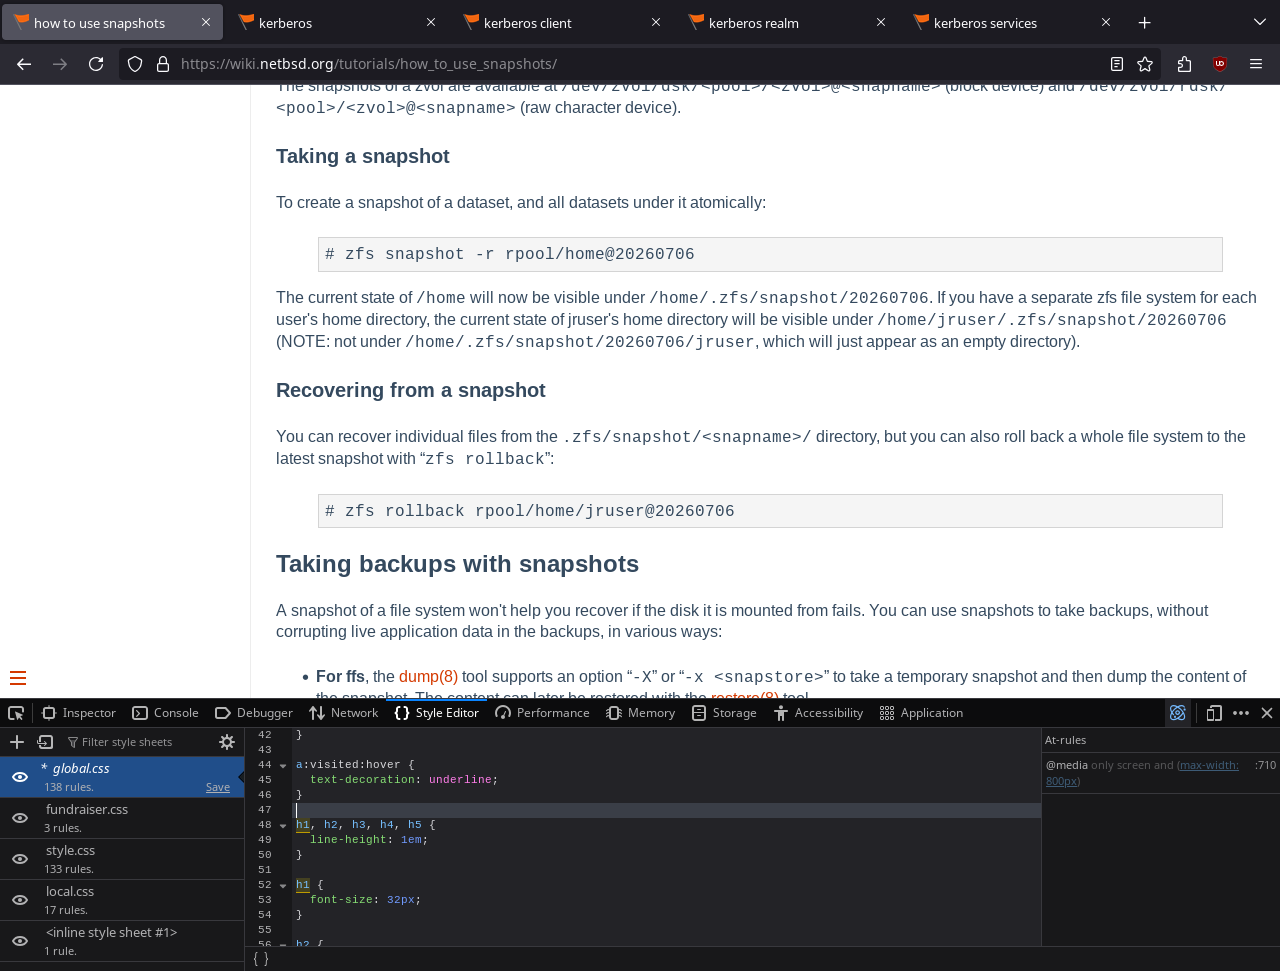Collapse the a:visited:hover rule on line 44
The image size is (1280, 971).
(283, 765)
